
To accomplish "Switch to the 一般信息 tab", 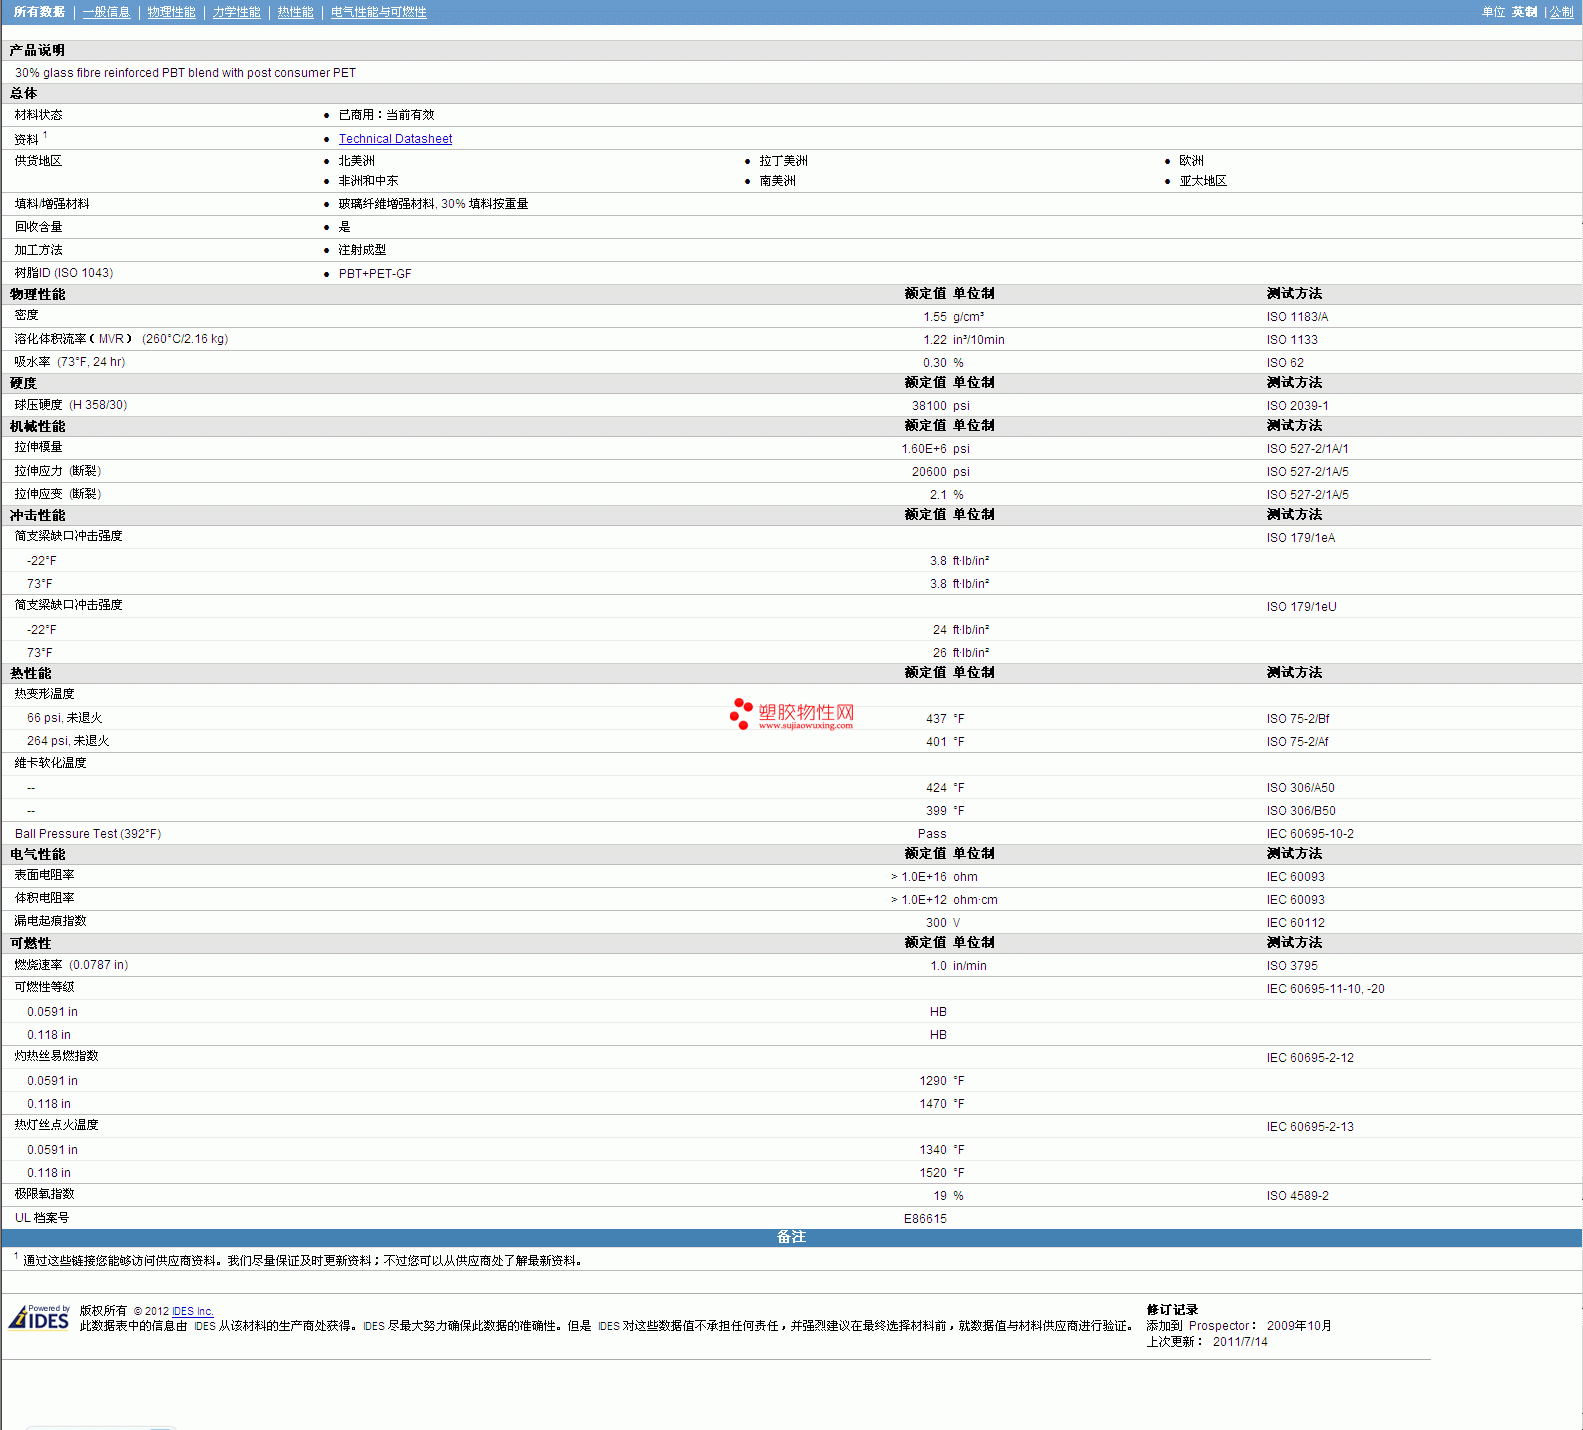I will point(106,12).
